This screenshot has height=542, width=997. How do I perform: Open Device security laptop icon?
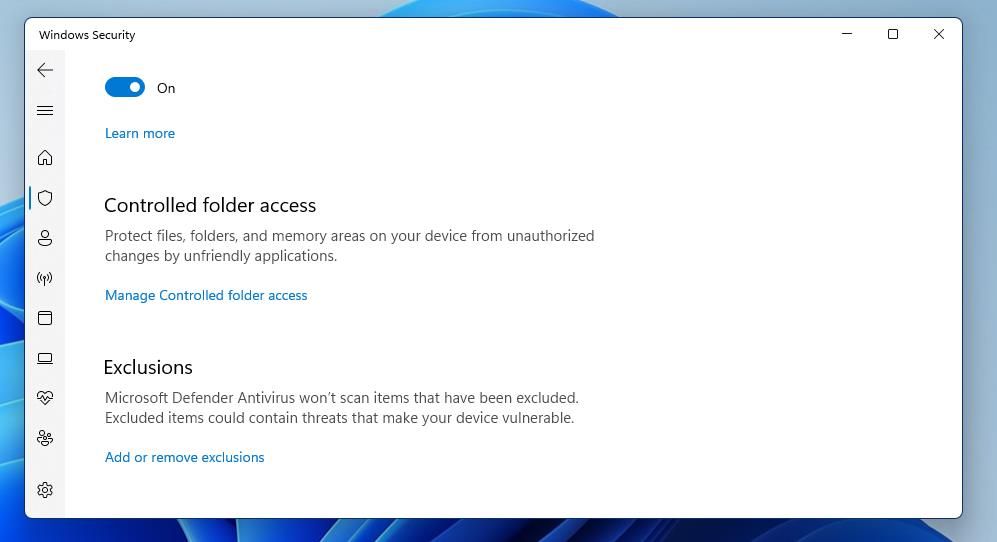[45, 358]
